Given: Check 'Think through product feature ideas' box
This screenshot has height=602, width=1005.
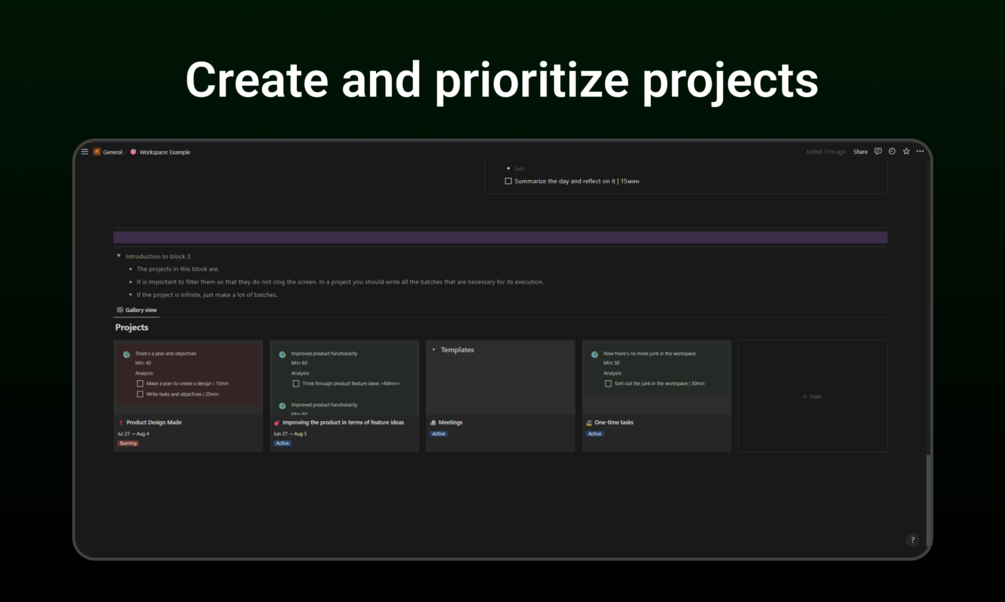Looking at the screenshot, I should coord(296,383).
